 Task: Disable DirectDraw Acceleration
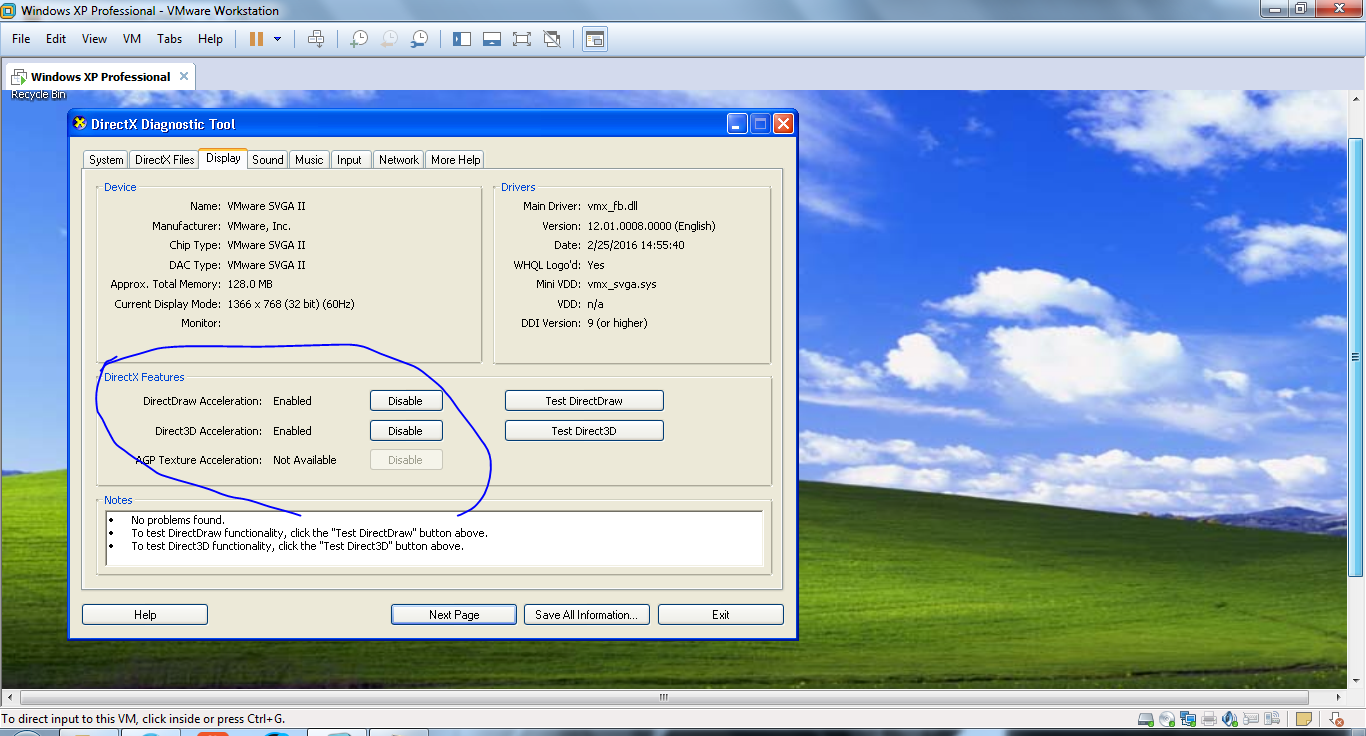tap(406, 401)
